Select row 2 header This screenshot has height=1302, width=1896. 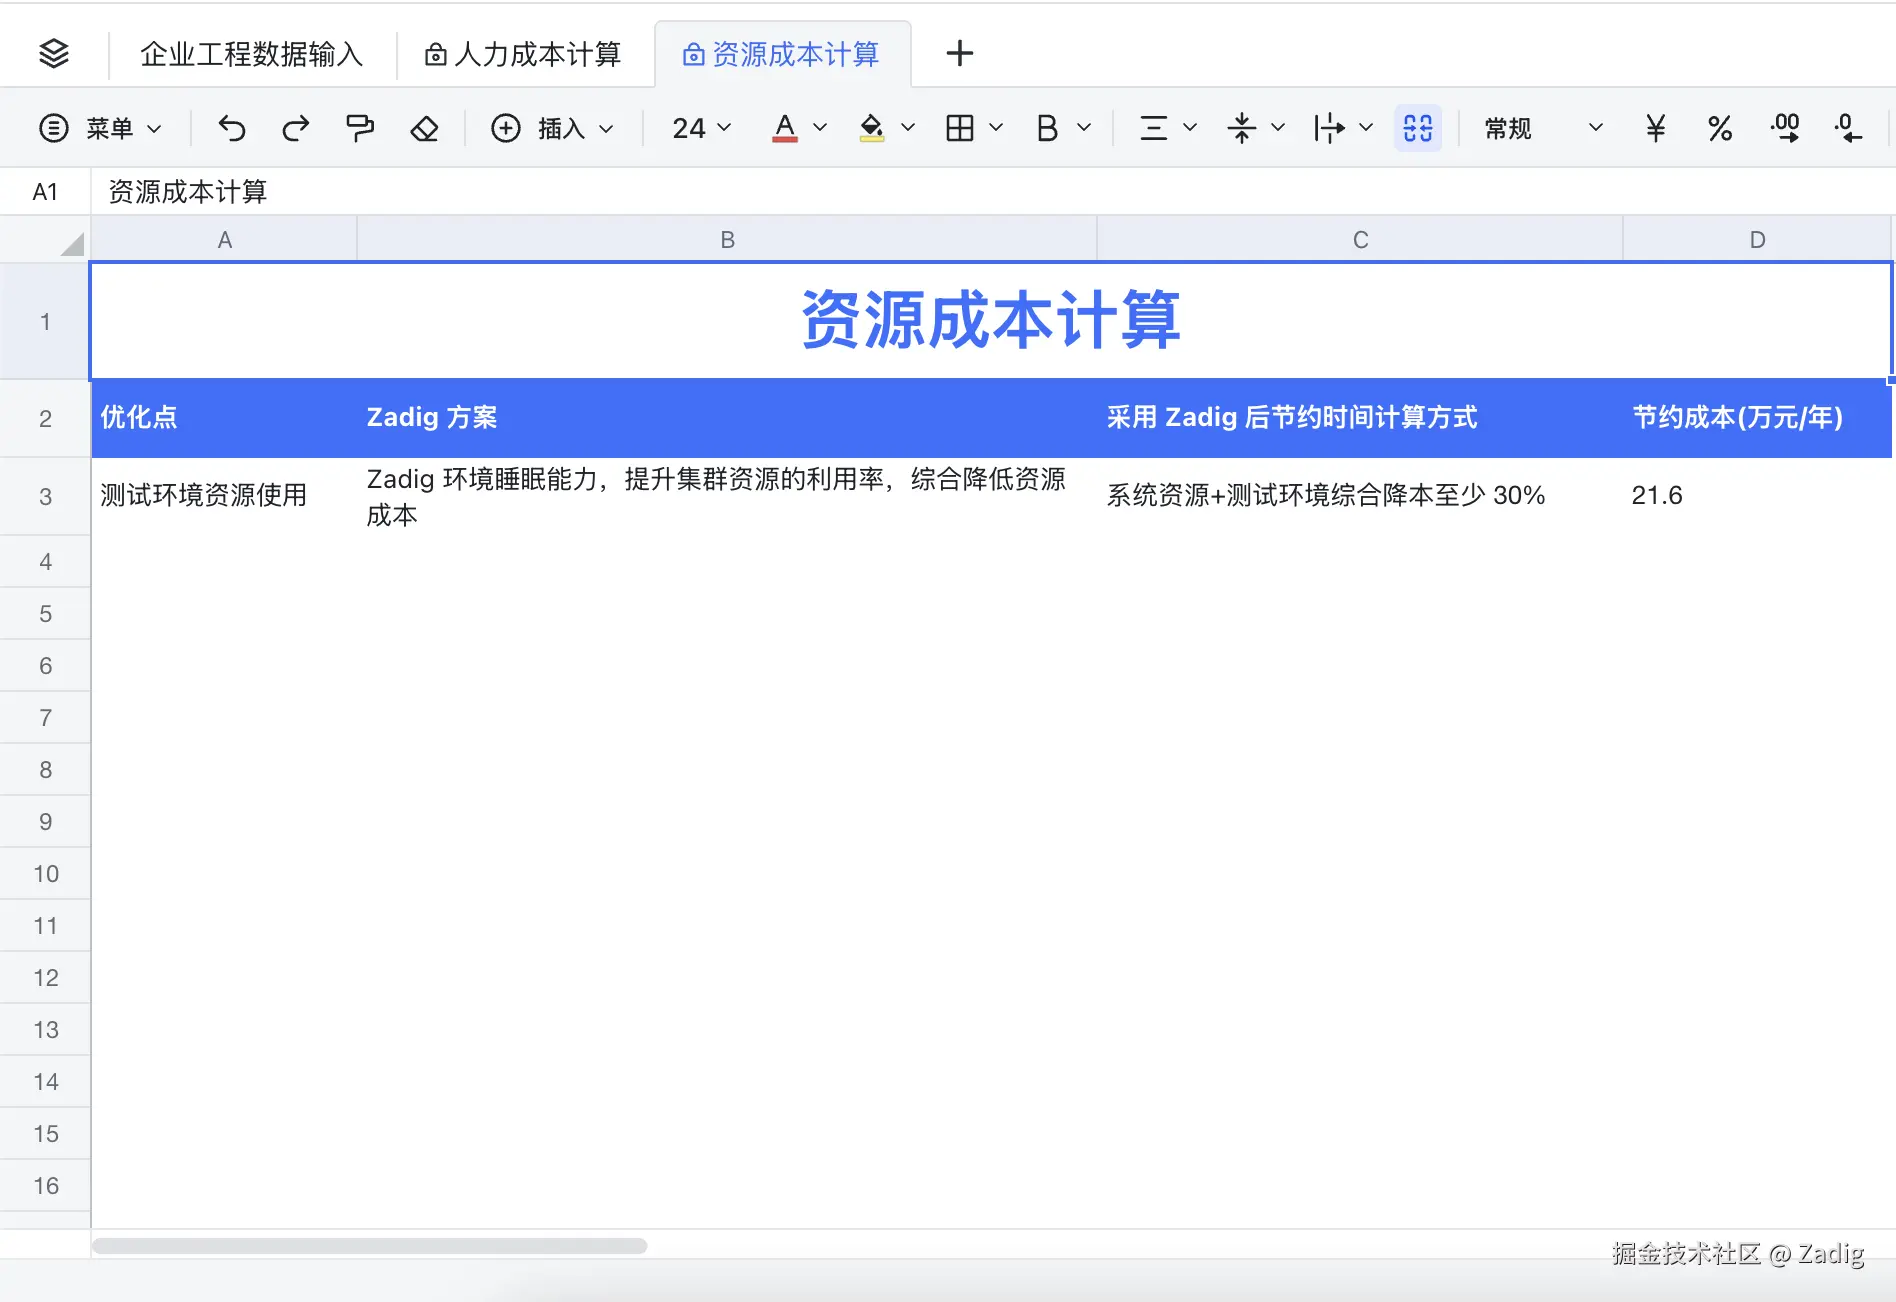coord(45,419)
